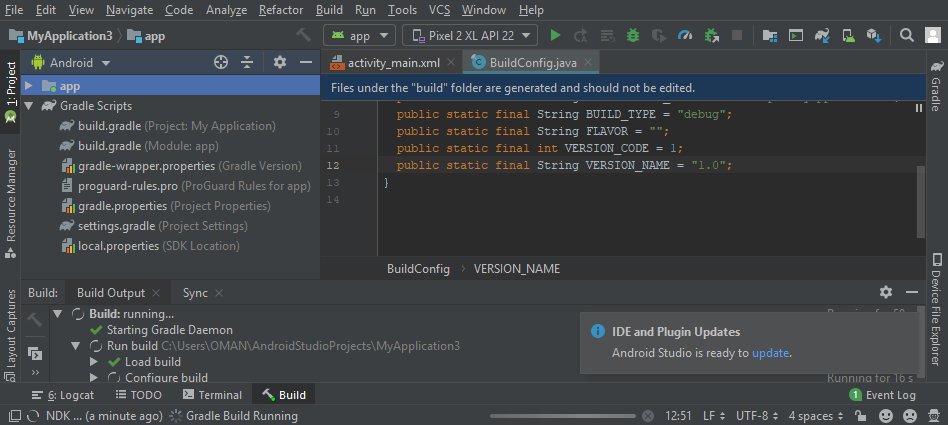Screen dimensions: 948x425
Task: Click the Search Everywhere magnifier icon
Action: (906, 36)
